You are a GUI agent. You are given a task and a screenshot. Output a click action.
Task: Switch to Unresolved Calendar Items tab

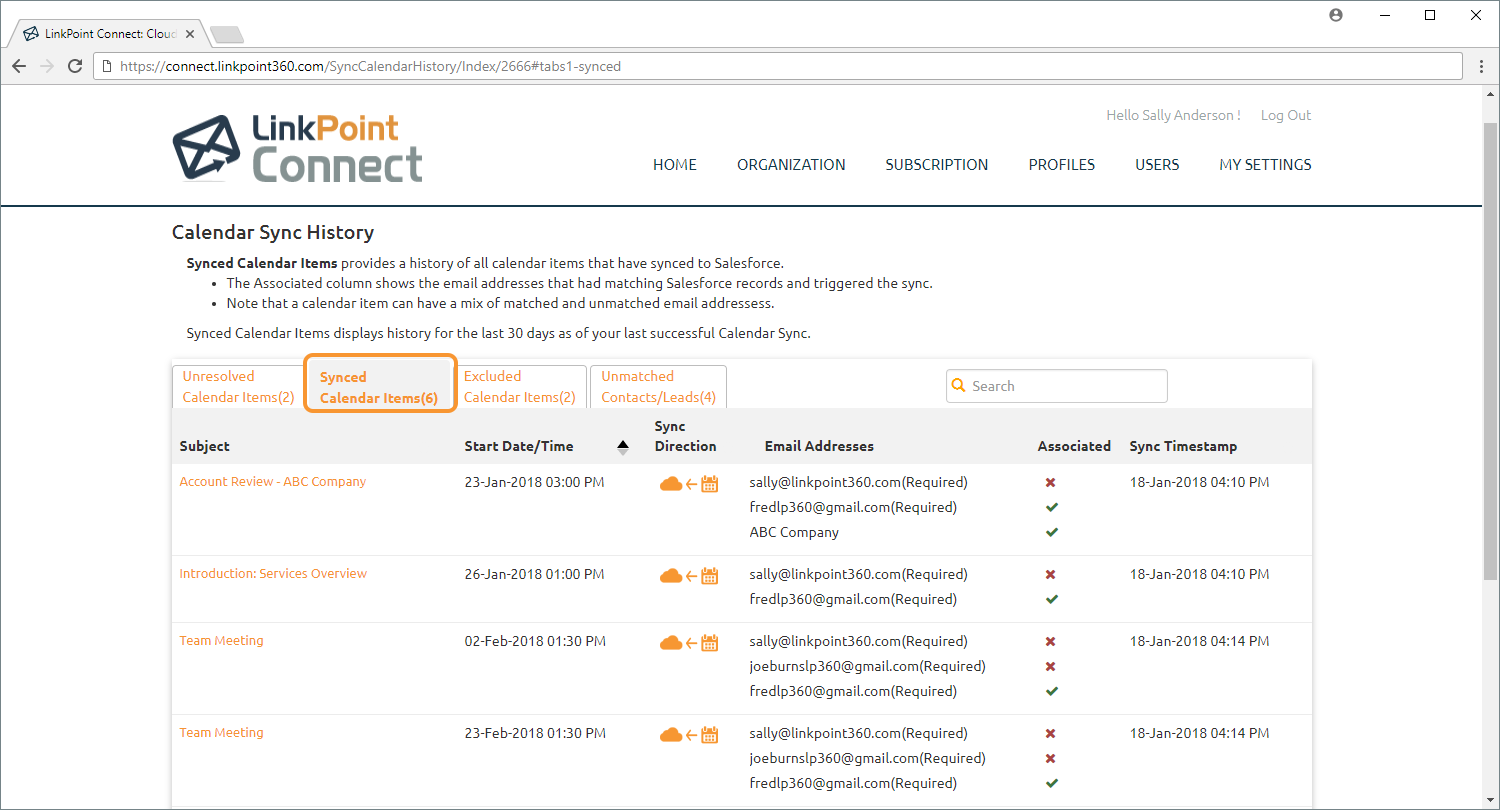(238, 387)
